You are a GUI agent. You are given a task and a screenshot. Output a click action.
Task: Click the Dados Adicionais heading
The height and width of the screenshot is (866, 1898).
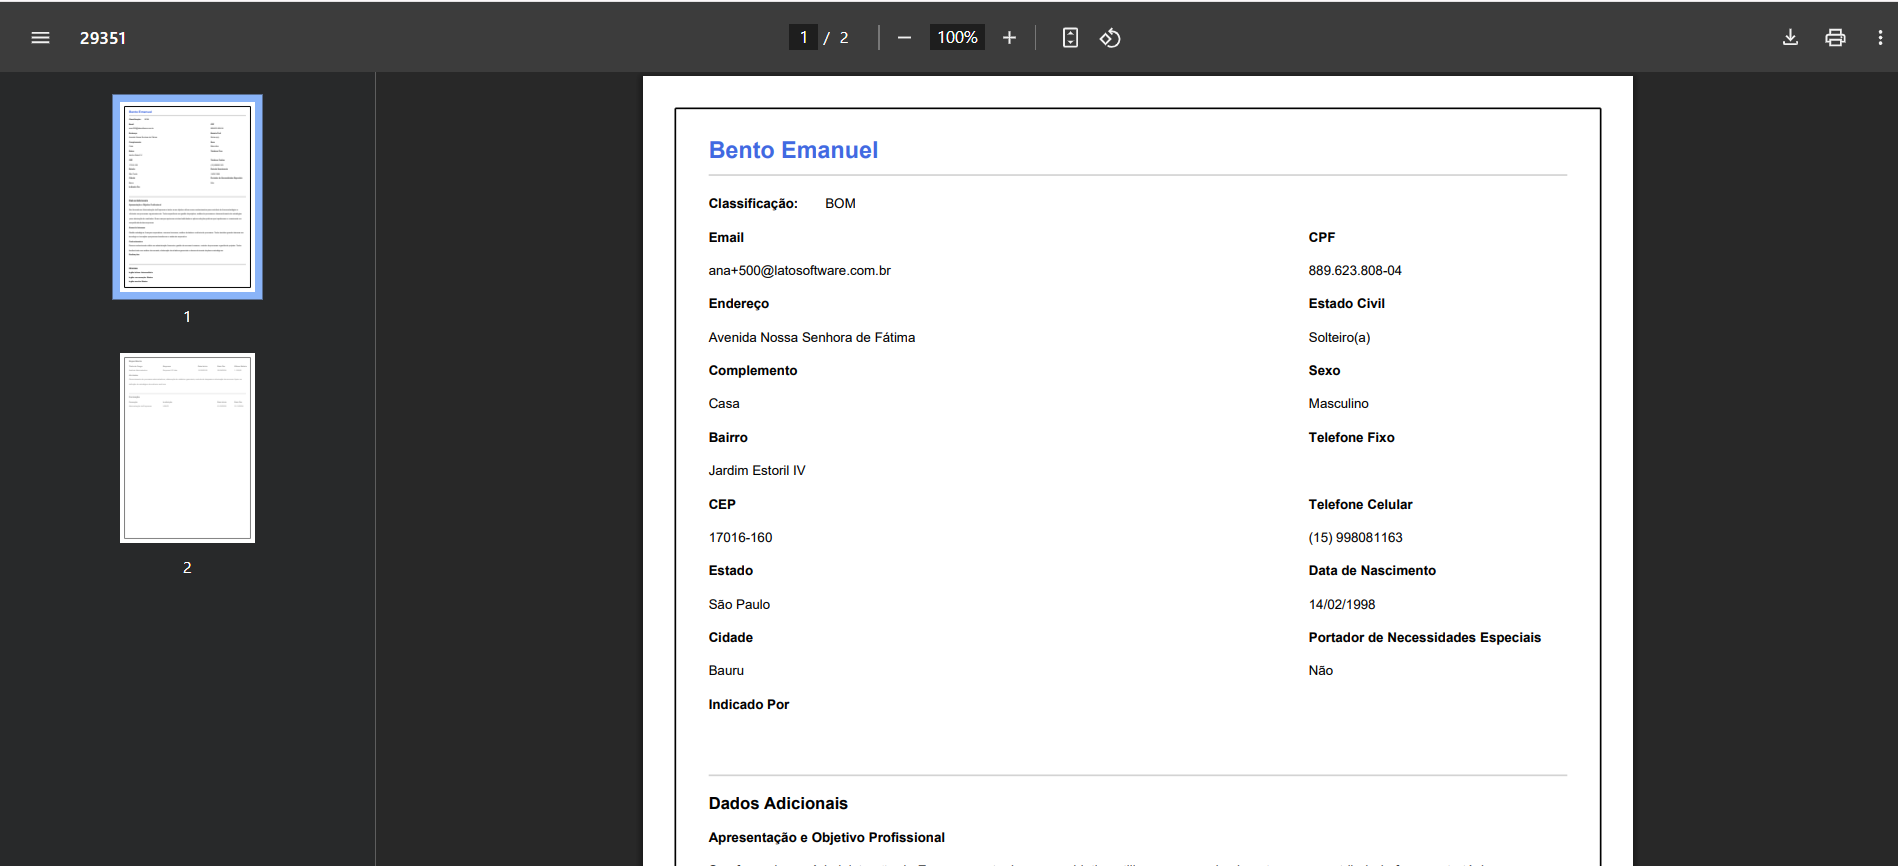(x=778, y=803)
